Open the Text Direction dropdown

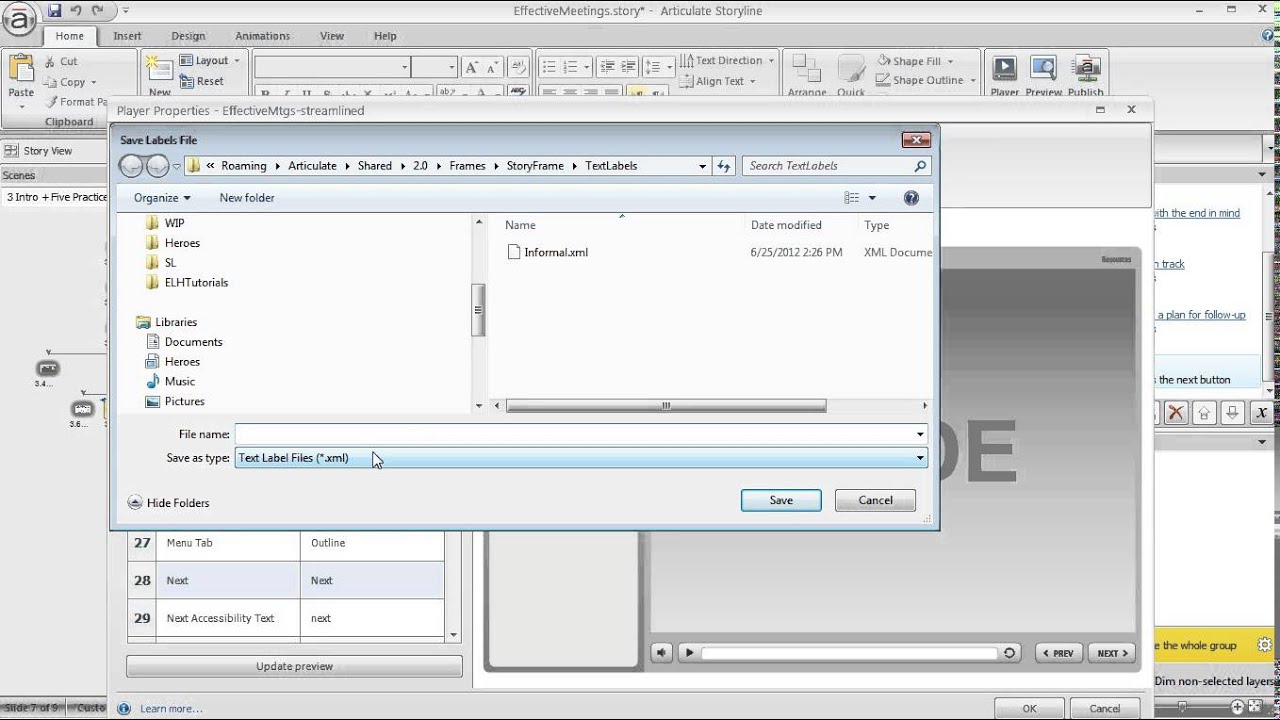coord(728,60)
